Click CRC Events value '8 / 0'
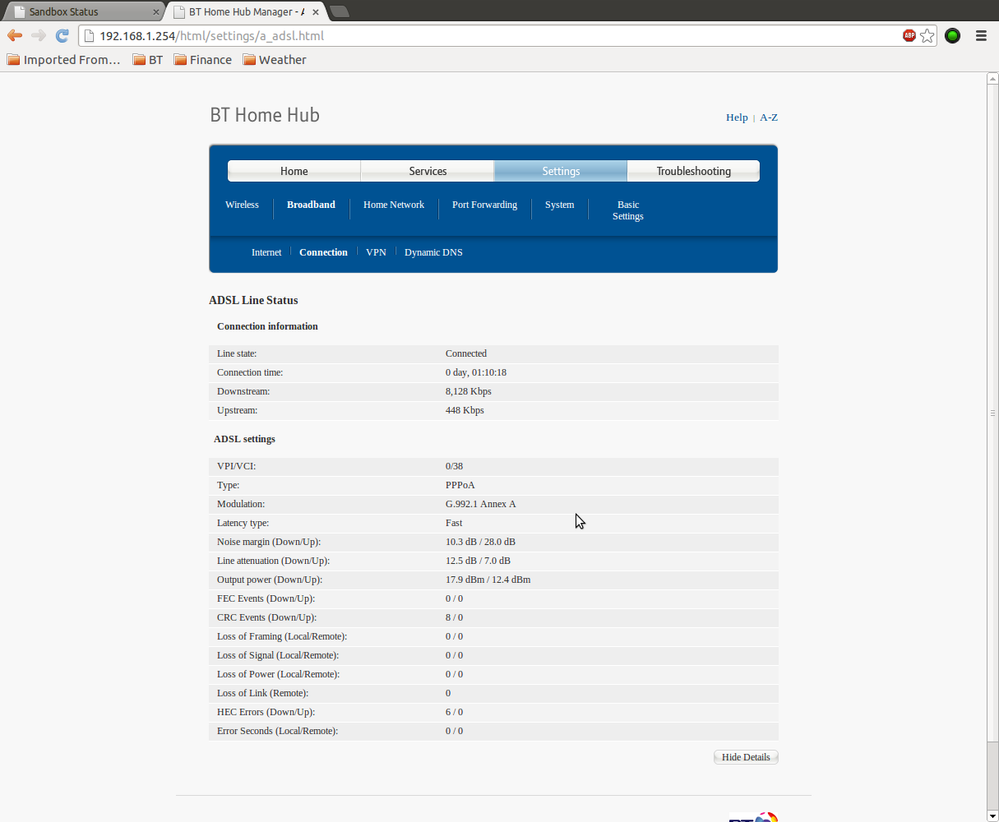This screenshot has height=822, width=999. 454,617
